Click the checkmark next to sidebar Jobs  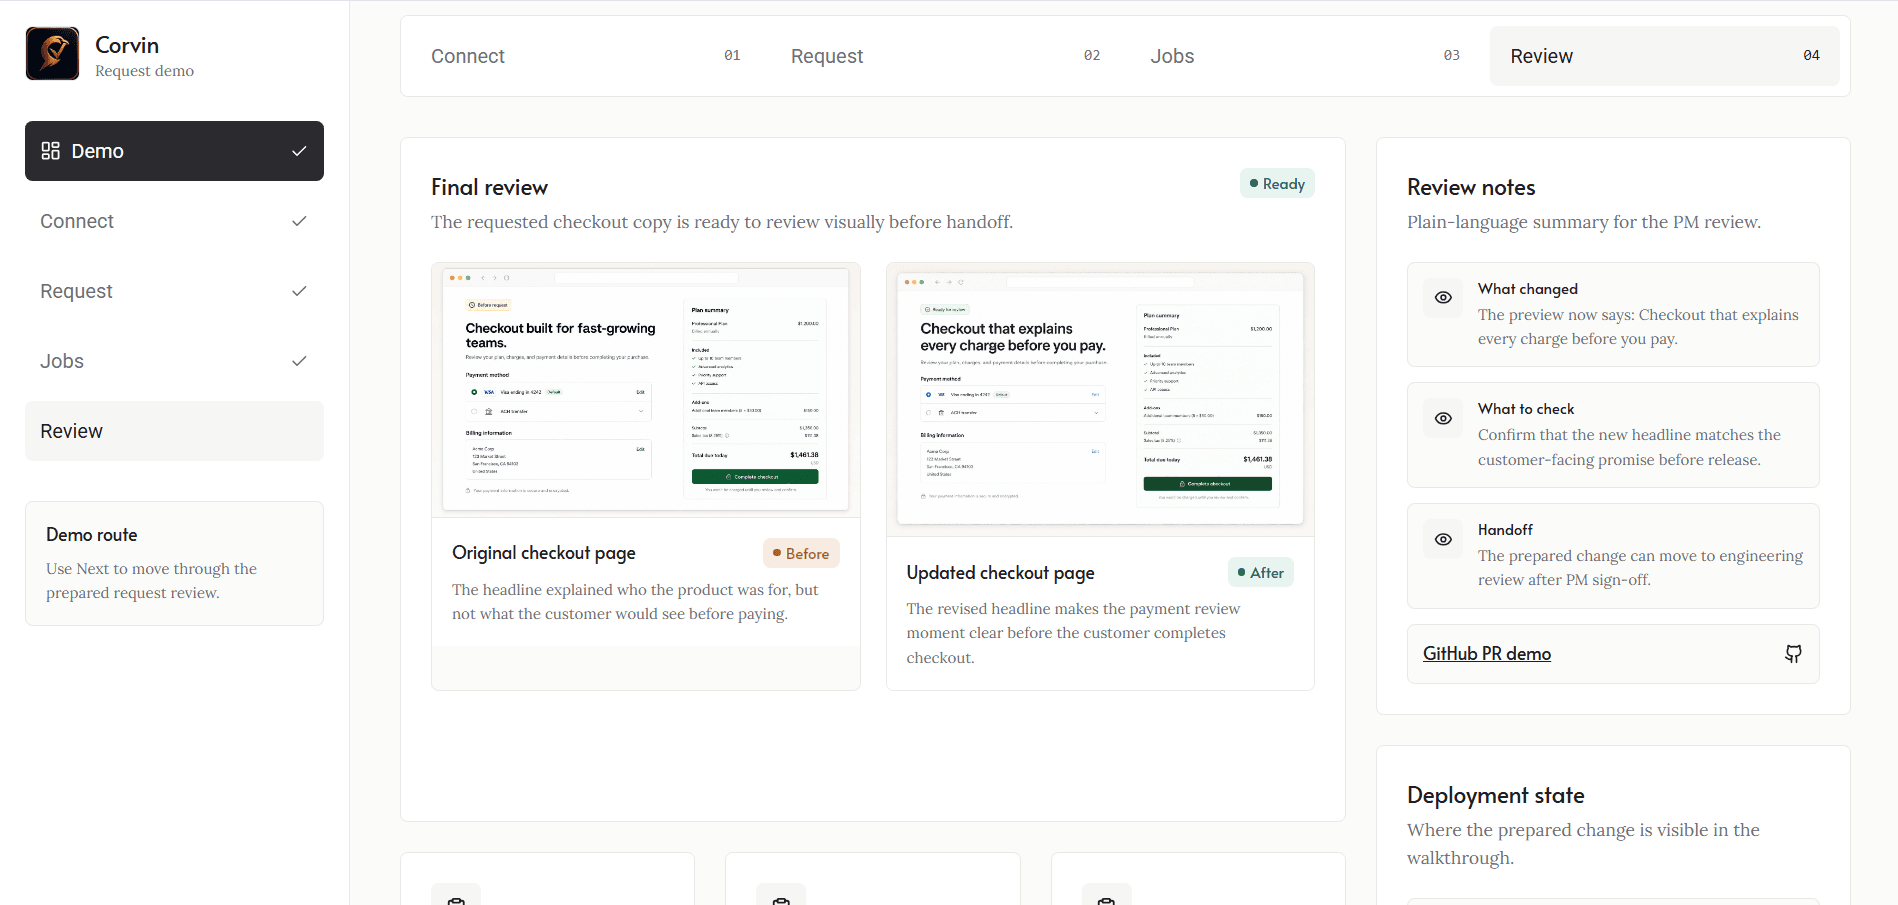(x=299, y=361)
